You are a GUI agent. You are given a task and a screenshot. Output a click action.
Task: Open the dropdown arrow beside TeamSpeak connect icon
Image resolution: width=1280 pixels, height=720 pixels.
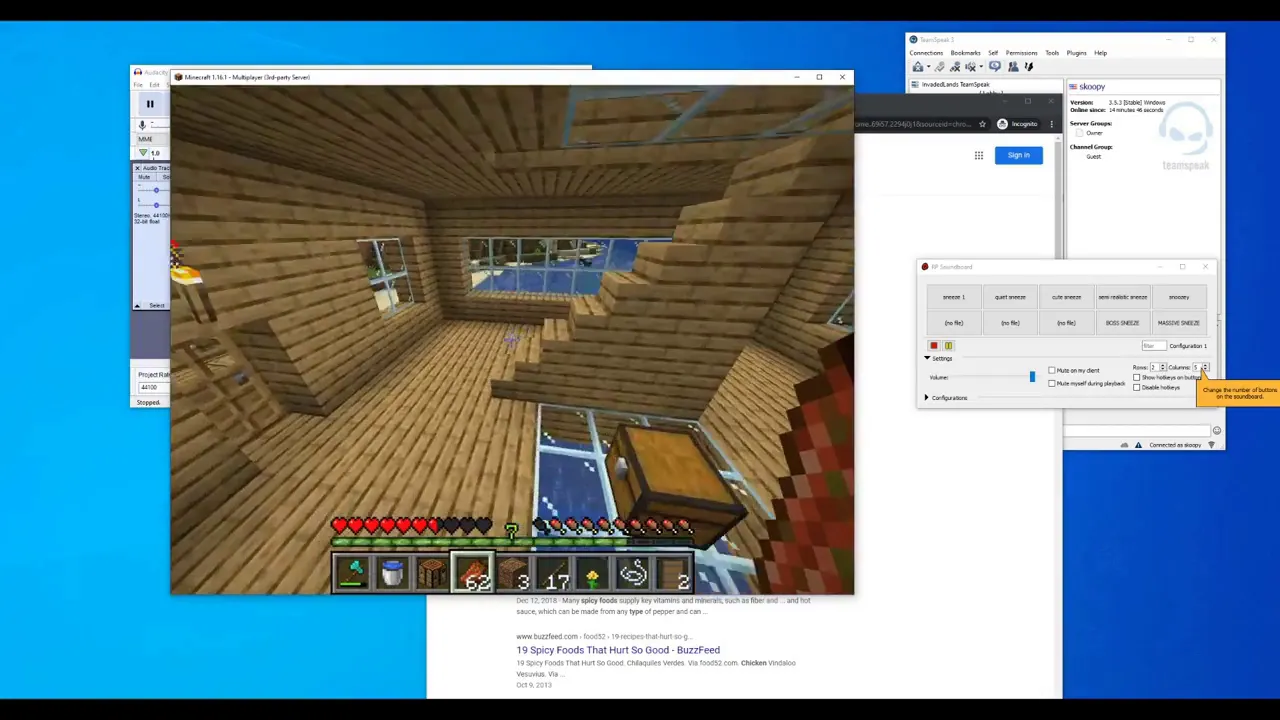click(x=929, y=67)
